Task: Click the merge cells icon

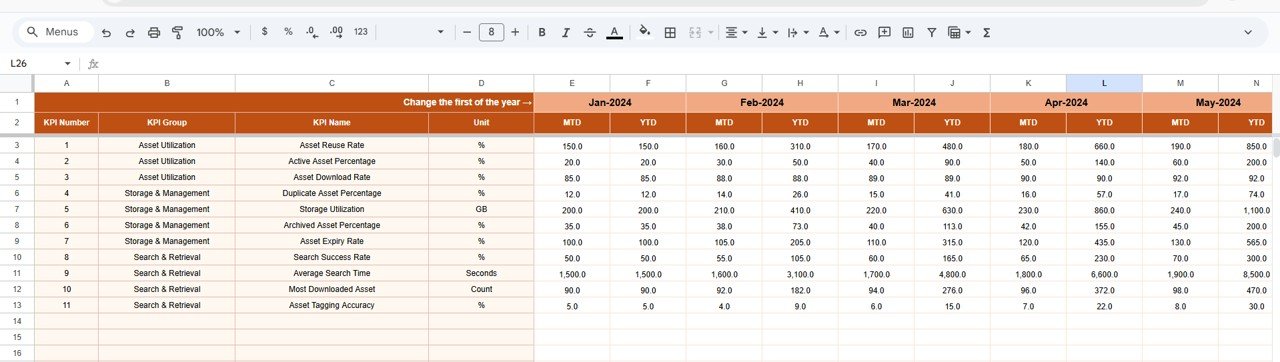Action: [x=694, y=32]
